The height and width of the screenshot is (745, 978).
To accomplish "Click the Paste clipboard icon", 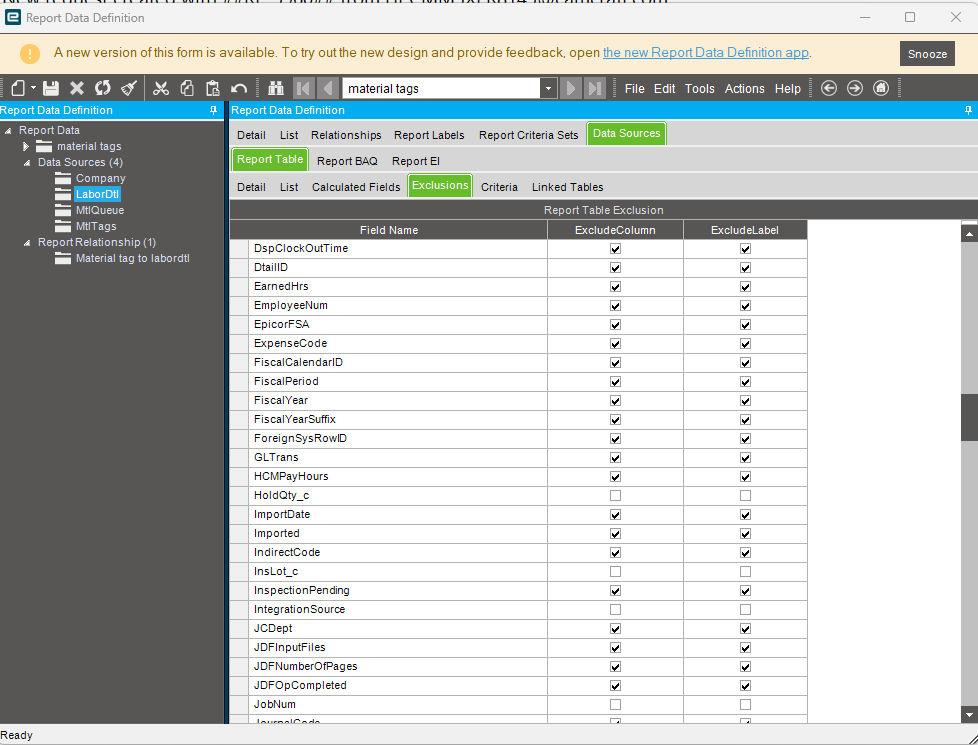I will [213, 89].
